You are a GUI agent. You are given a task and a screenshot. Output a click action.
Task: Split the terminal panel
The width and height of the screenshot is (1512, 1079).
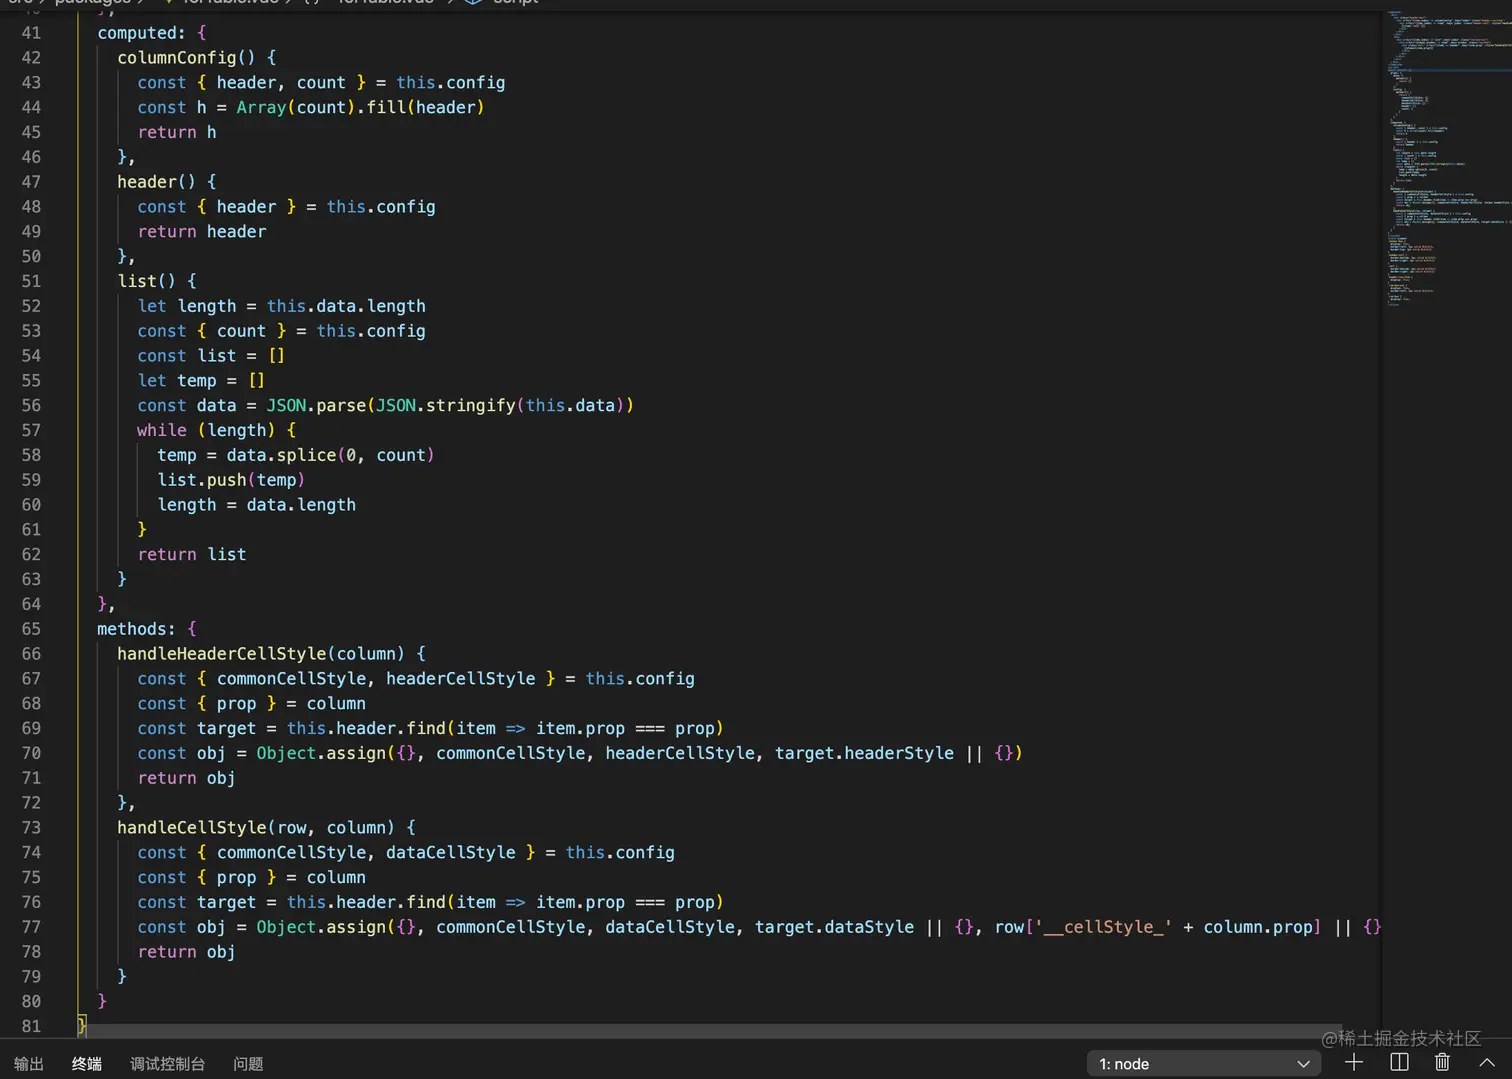point(1399,1062)
